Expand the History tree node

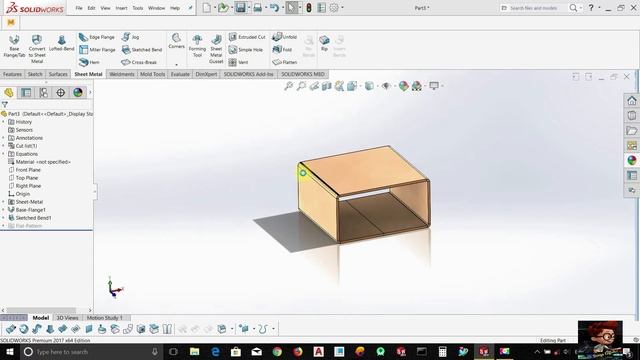coord(4,122)
